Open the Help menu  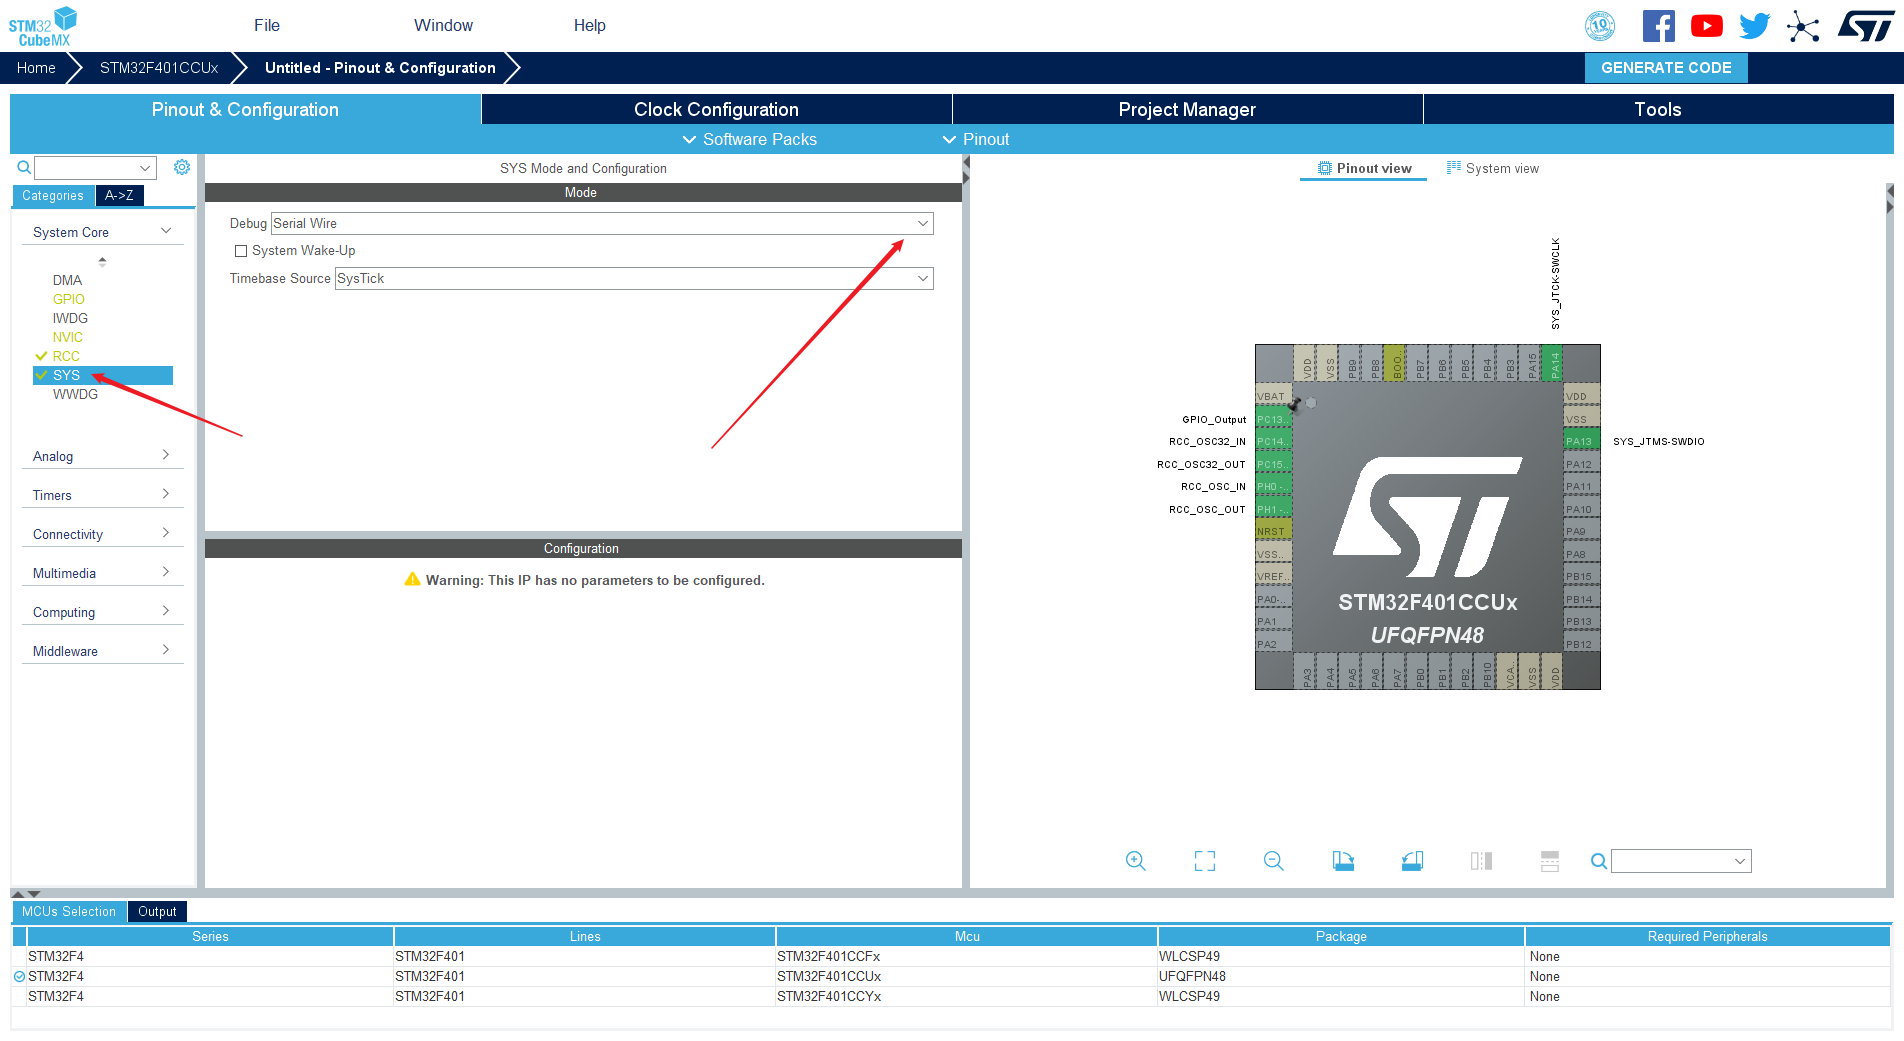590,25
